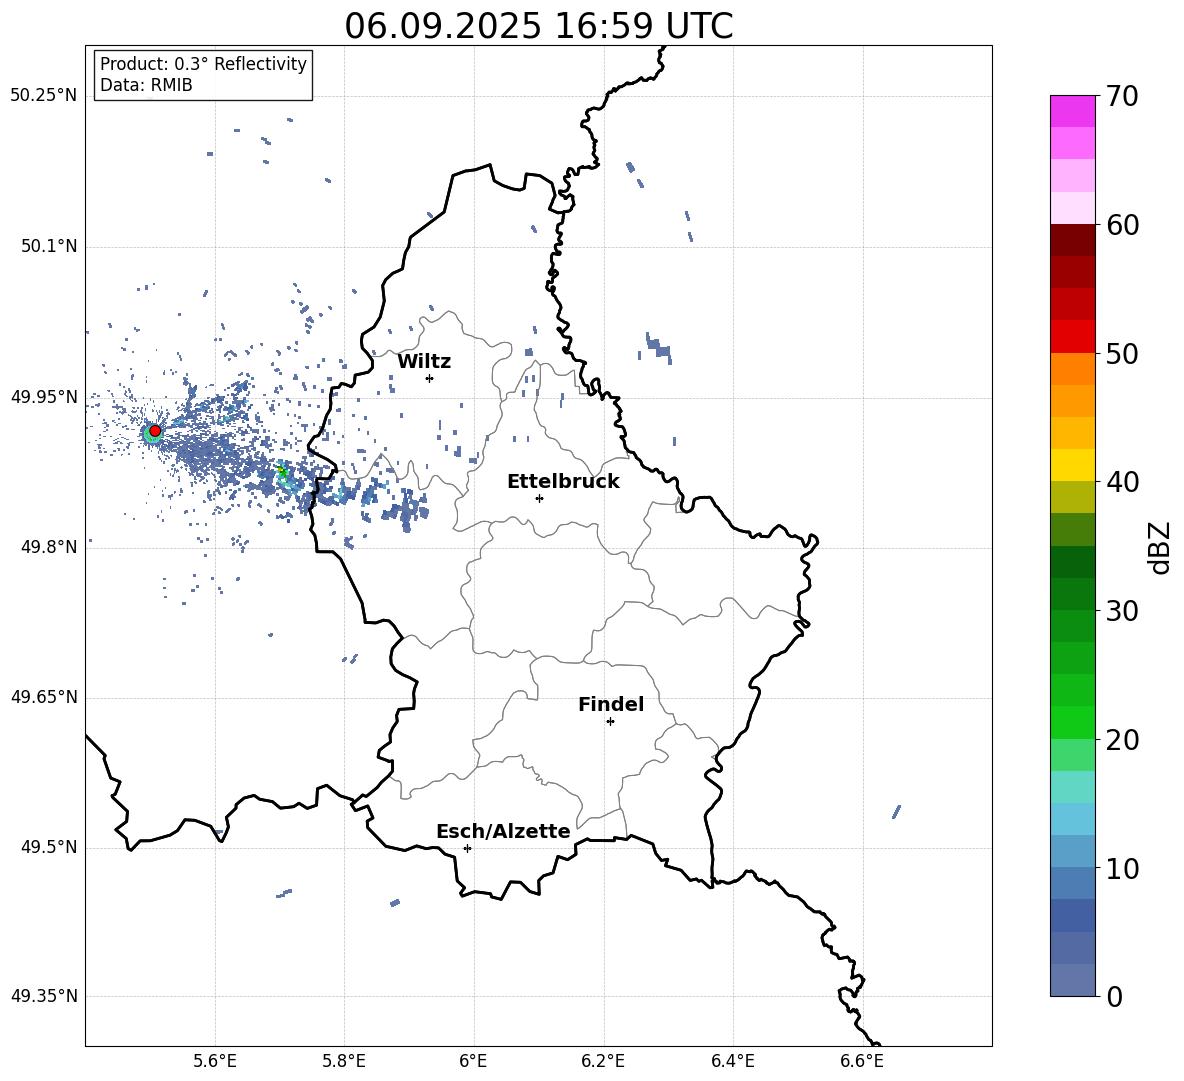Click the 6.6°E longitude label

pos(862,1061)
